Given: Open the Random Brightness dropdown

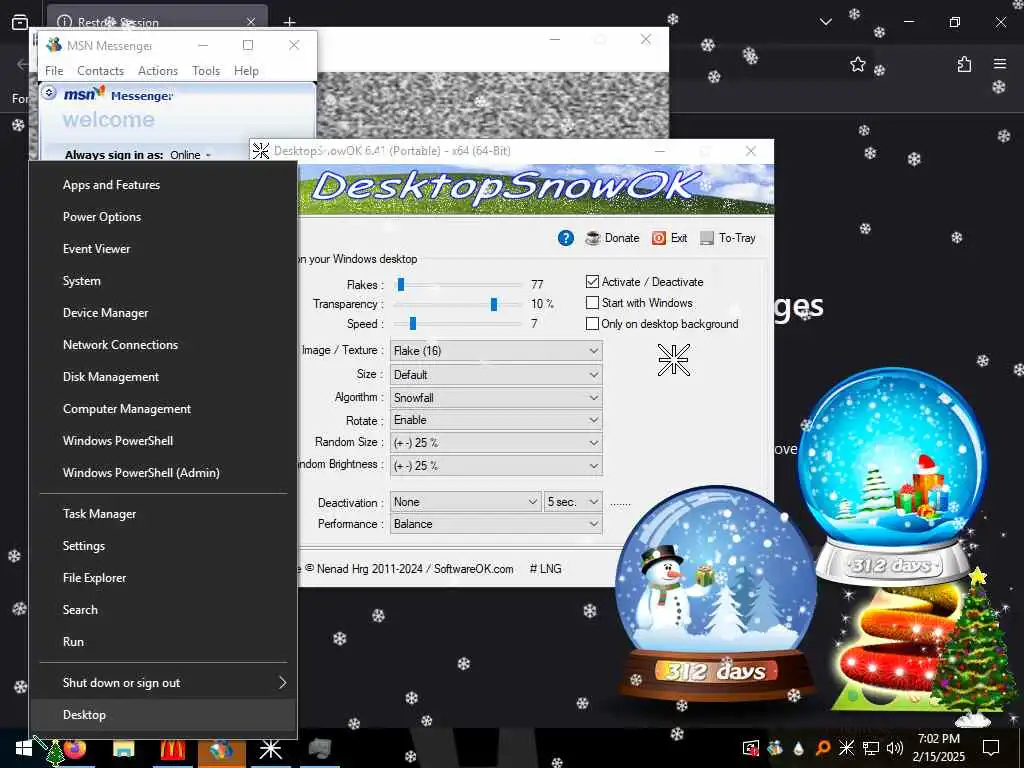Looking at the screenshot, I should click(x=496, y=466).
